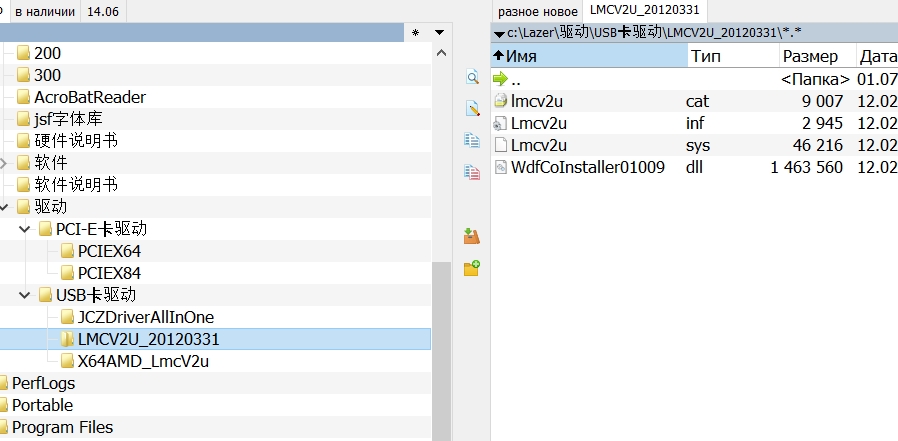Select the WdfCoInstaller01009 dll file
898x441 pixels.
[587, 167]
